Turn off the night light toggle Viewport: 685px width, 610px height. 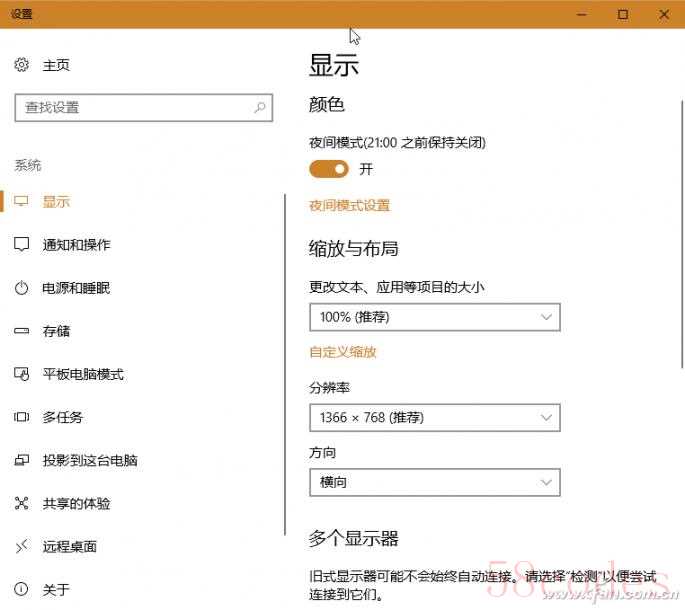coord(328,169)
